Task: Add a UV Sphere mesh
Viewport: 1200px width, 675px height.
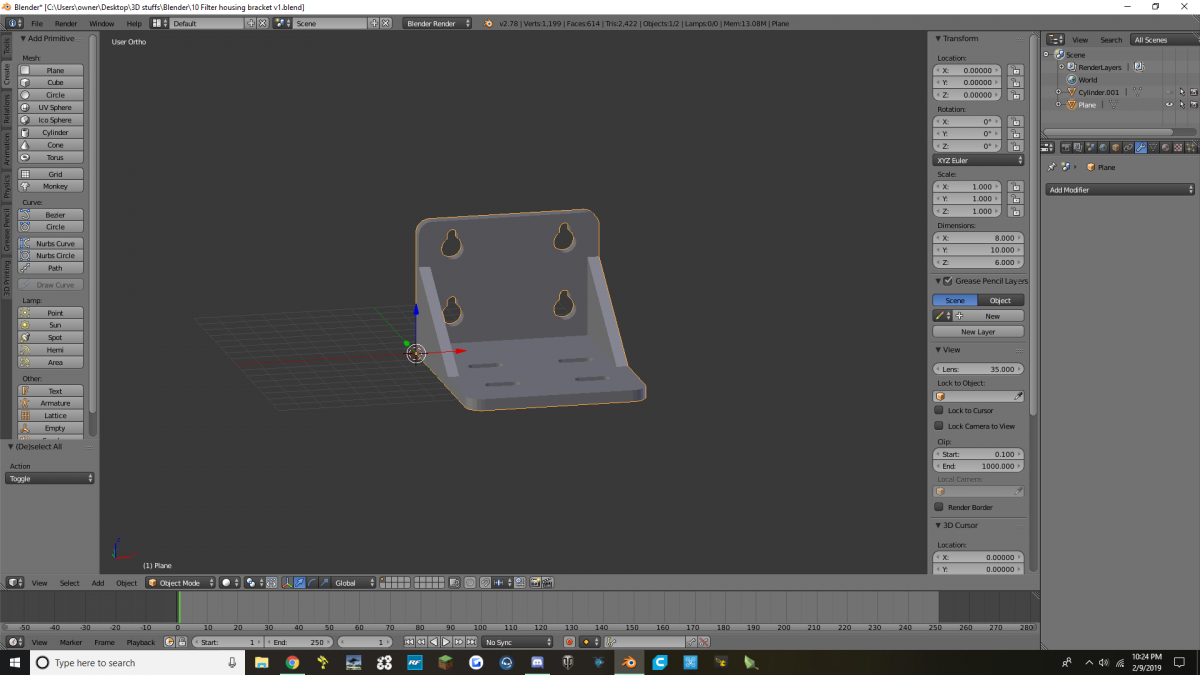Action: point(51,107)
